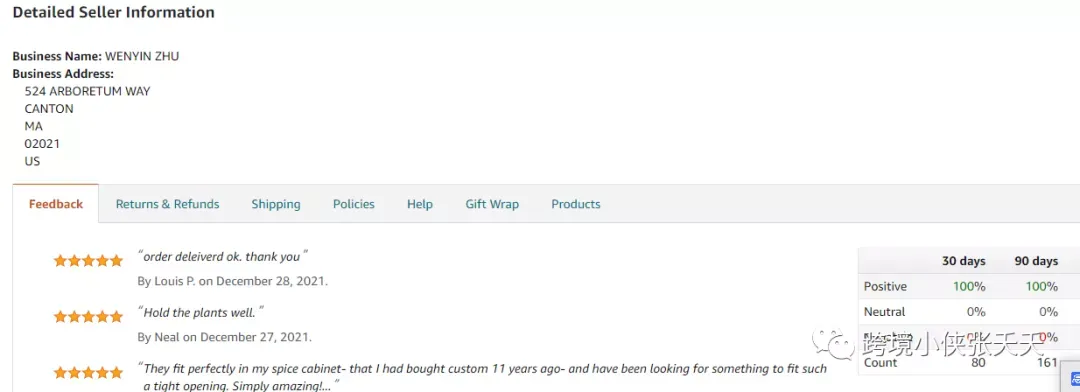This screenshot has width=1080, height=392.
Task: Click the 'Hold the plants well.' review text
Action: pos(200,312)
